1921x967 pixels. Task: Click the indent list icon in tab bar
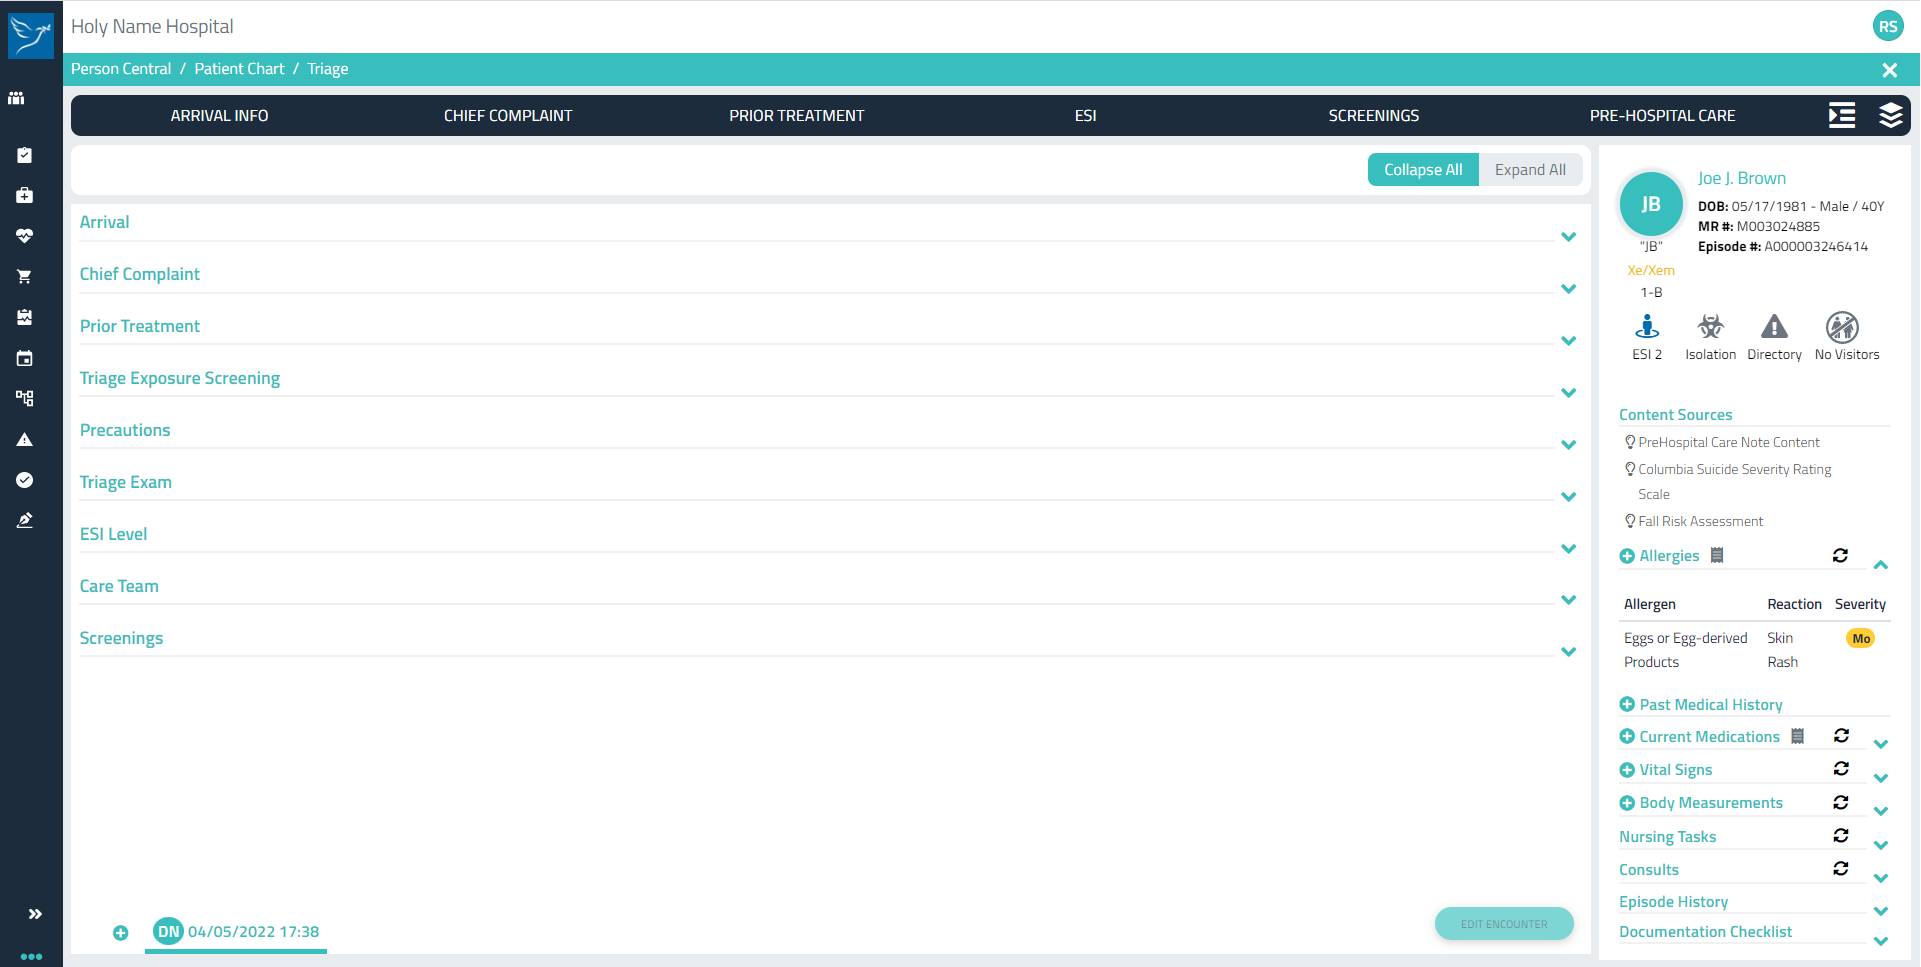pos(1841,115)
